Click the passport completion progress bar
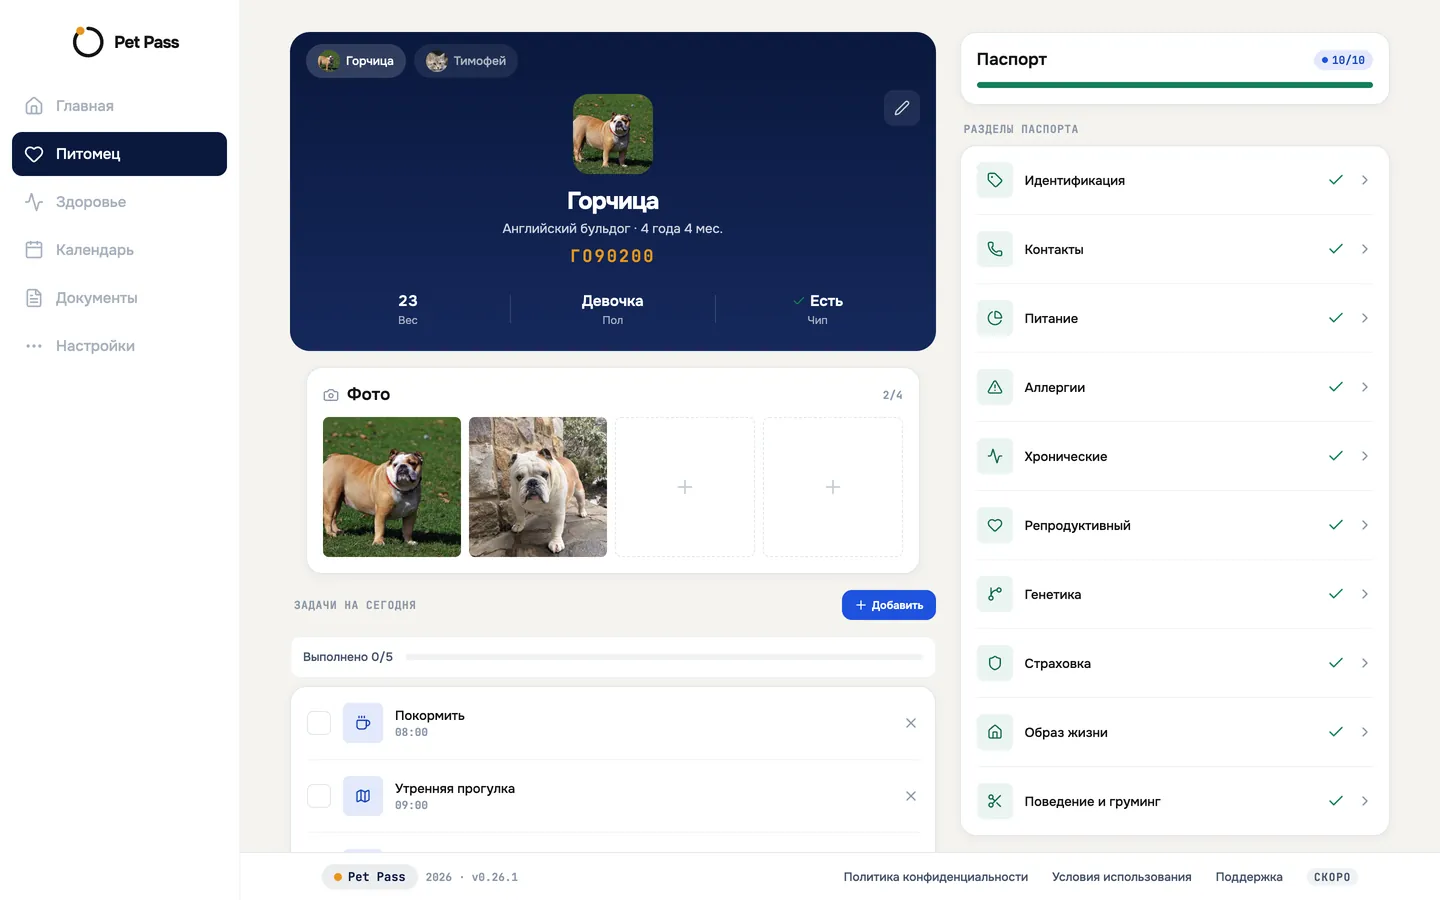 tap(1175, 85)
